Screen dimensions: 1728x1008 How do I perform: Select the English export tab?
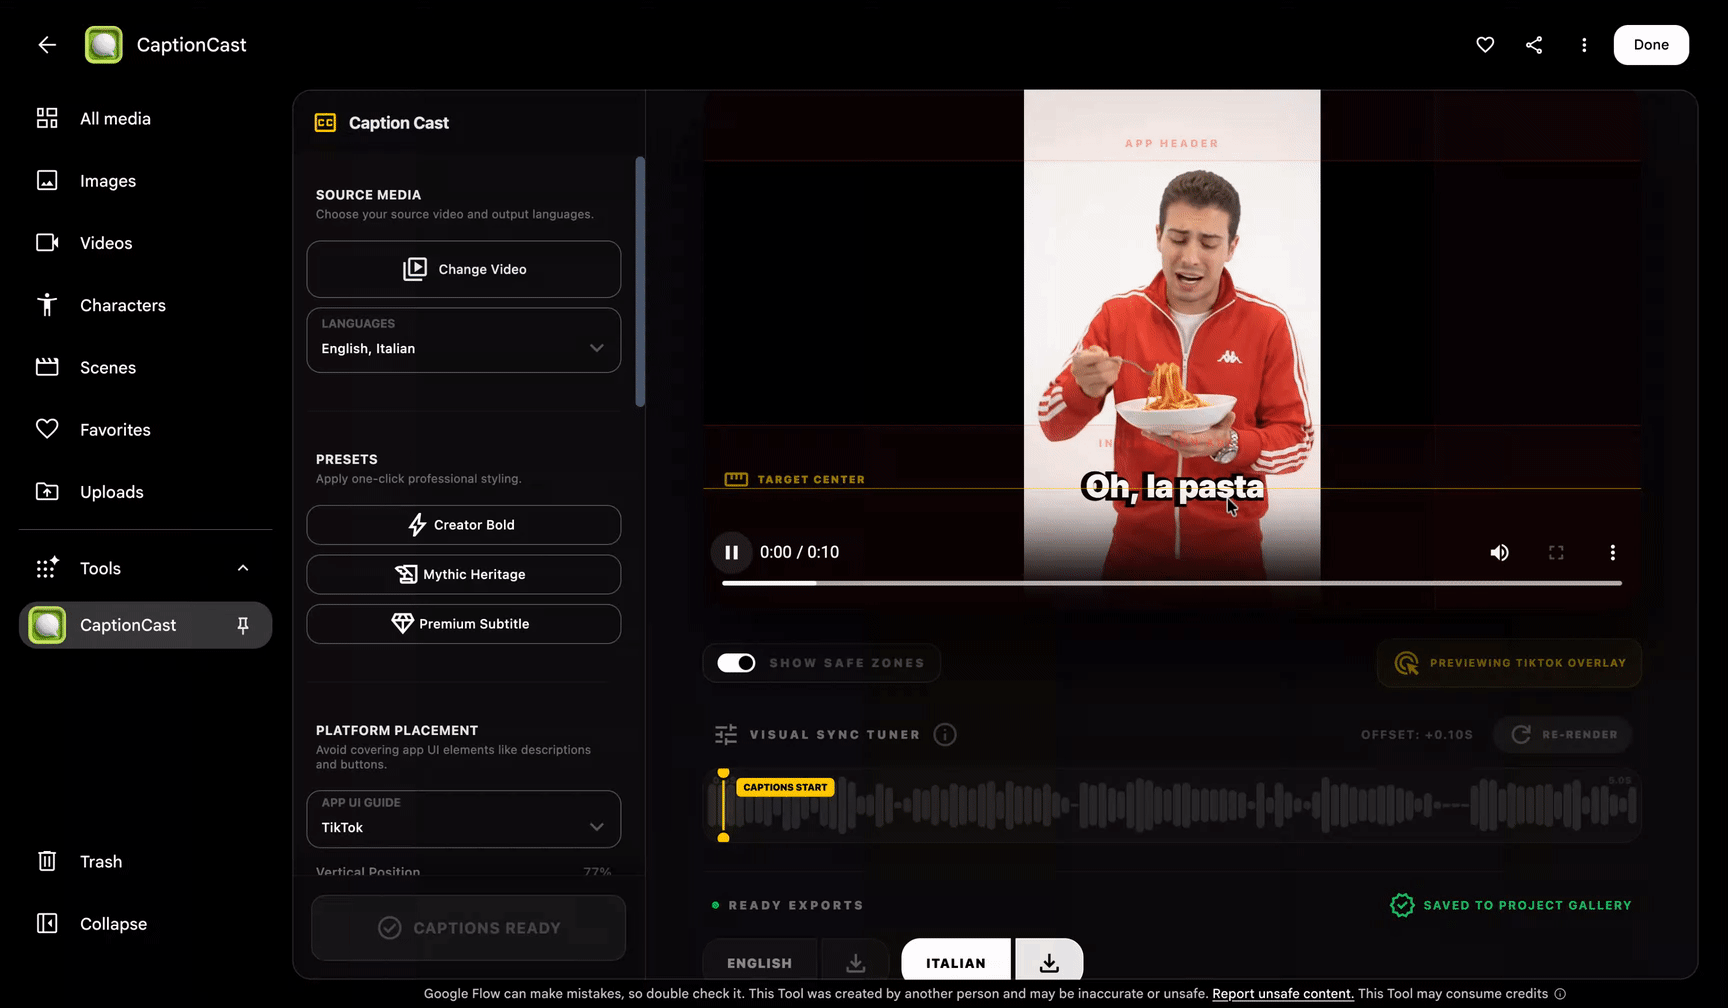(759, 963)
